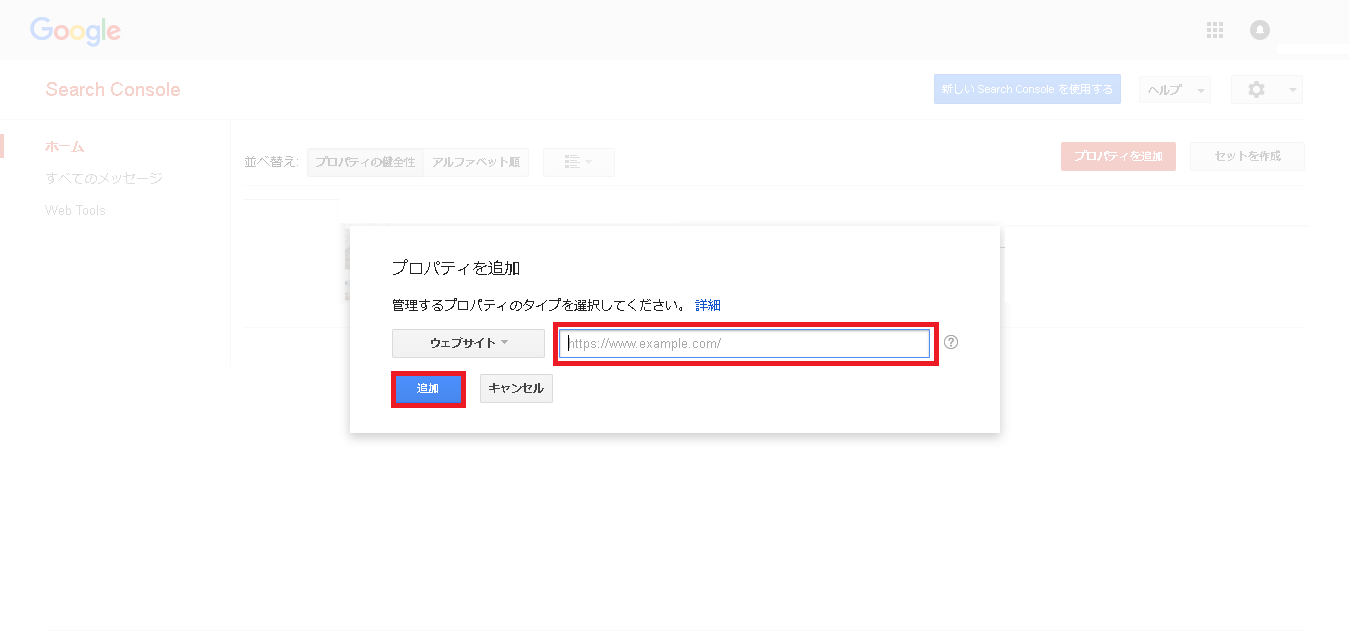The height and width of the screenshot is (640, 1349).
Task: Dismiss the dialog with キャンセル
Action: 516,388
